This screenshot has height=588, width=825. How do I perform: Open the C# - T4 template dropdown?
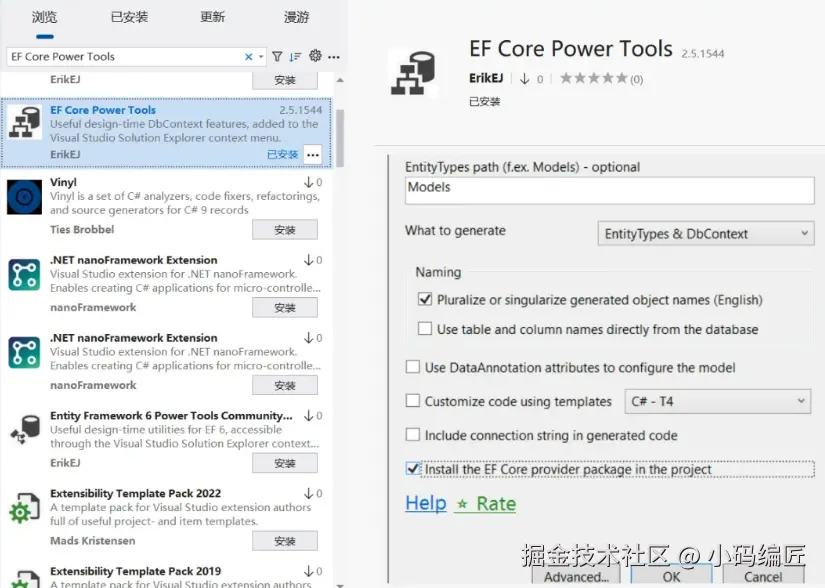click(718, 401)
